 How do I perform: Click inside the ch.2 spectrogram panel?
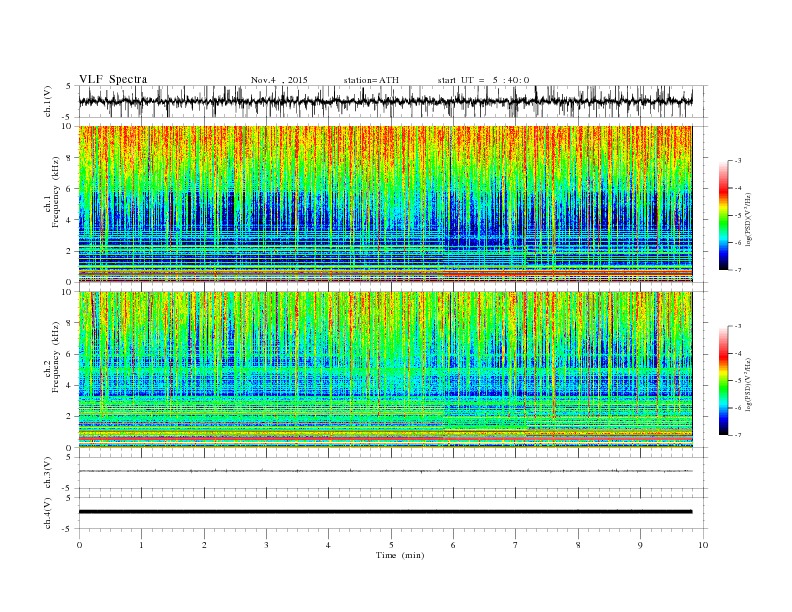click(385, 370)
